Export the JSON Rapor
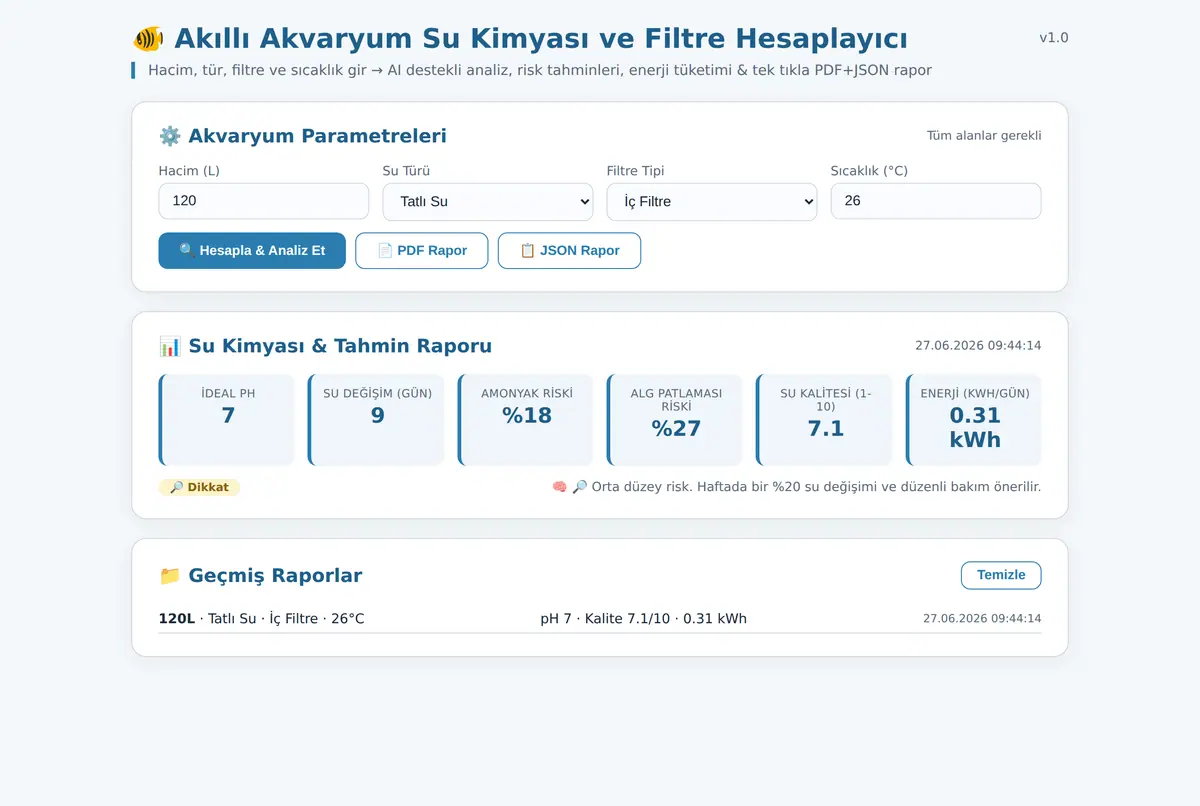Screen dimensions: 1200x806 tap(569, 251)
